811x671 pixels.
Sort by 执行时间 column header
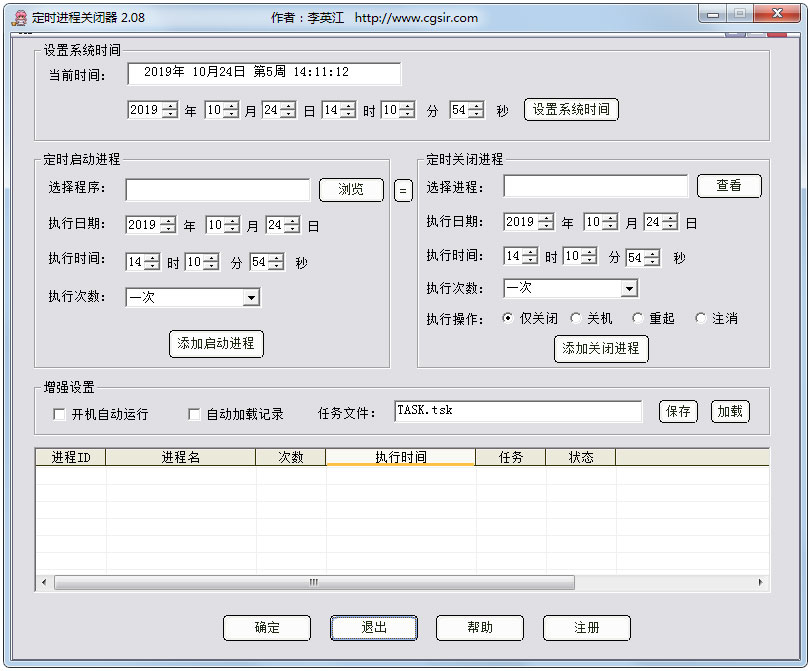401,457
